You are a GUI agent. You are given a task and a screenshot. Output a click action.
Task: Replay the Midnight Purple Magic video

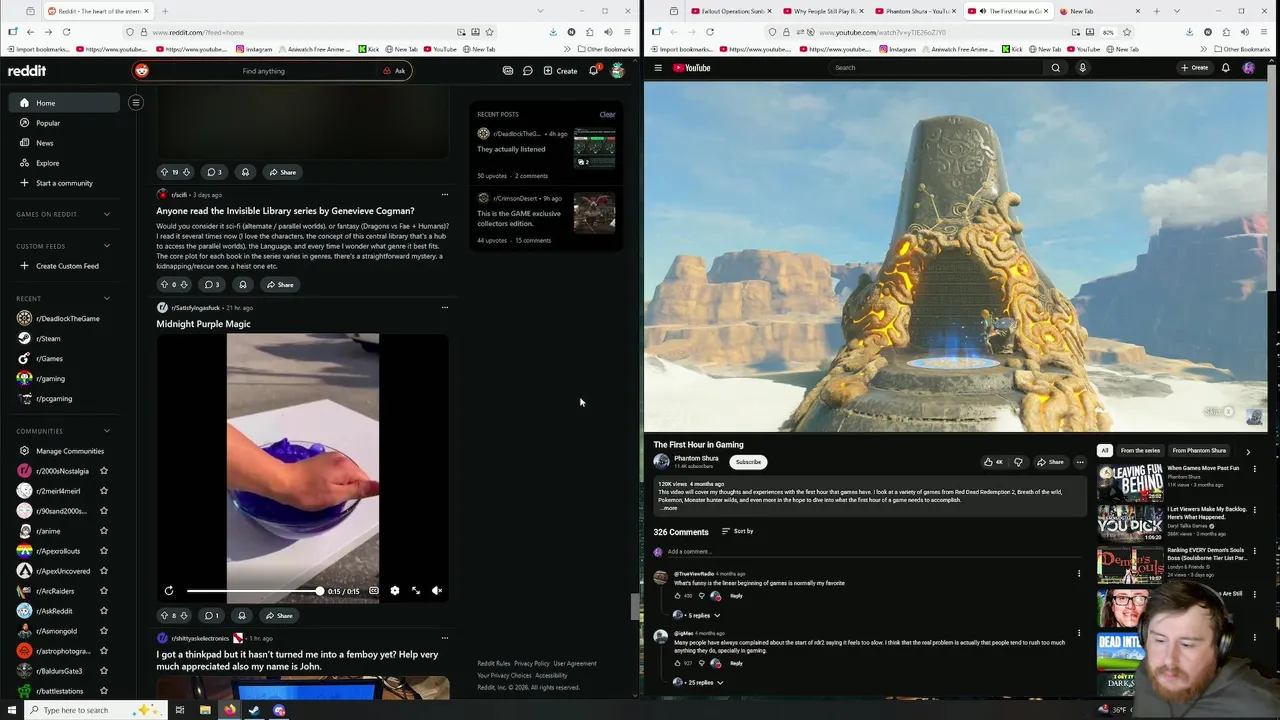[169, 591]
